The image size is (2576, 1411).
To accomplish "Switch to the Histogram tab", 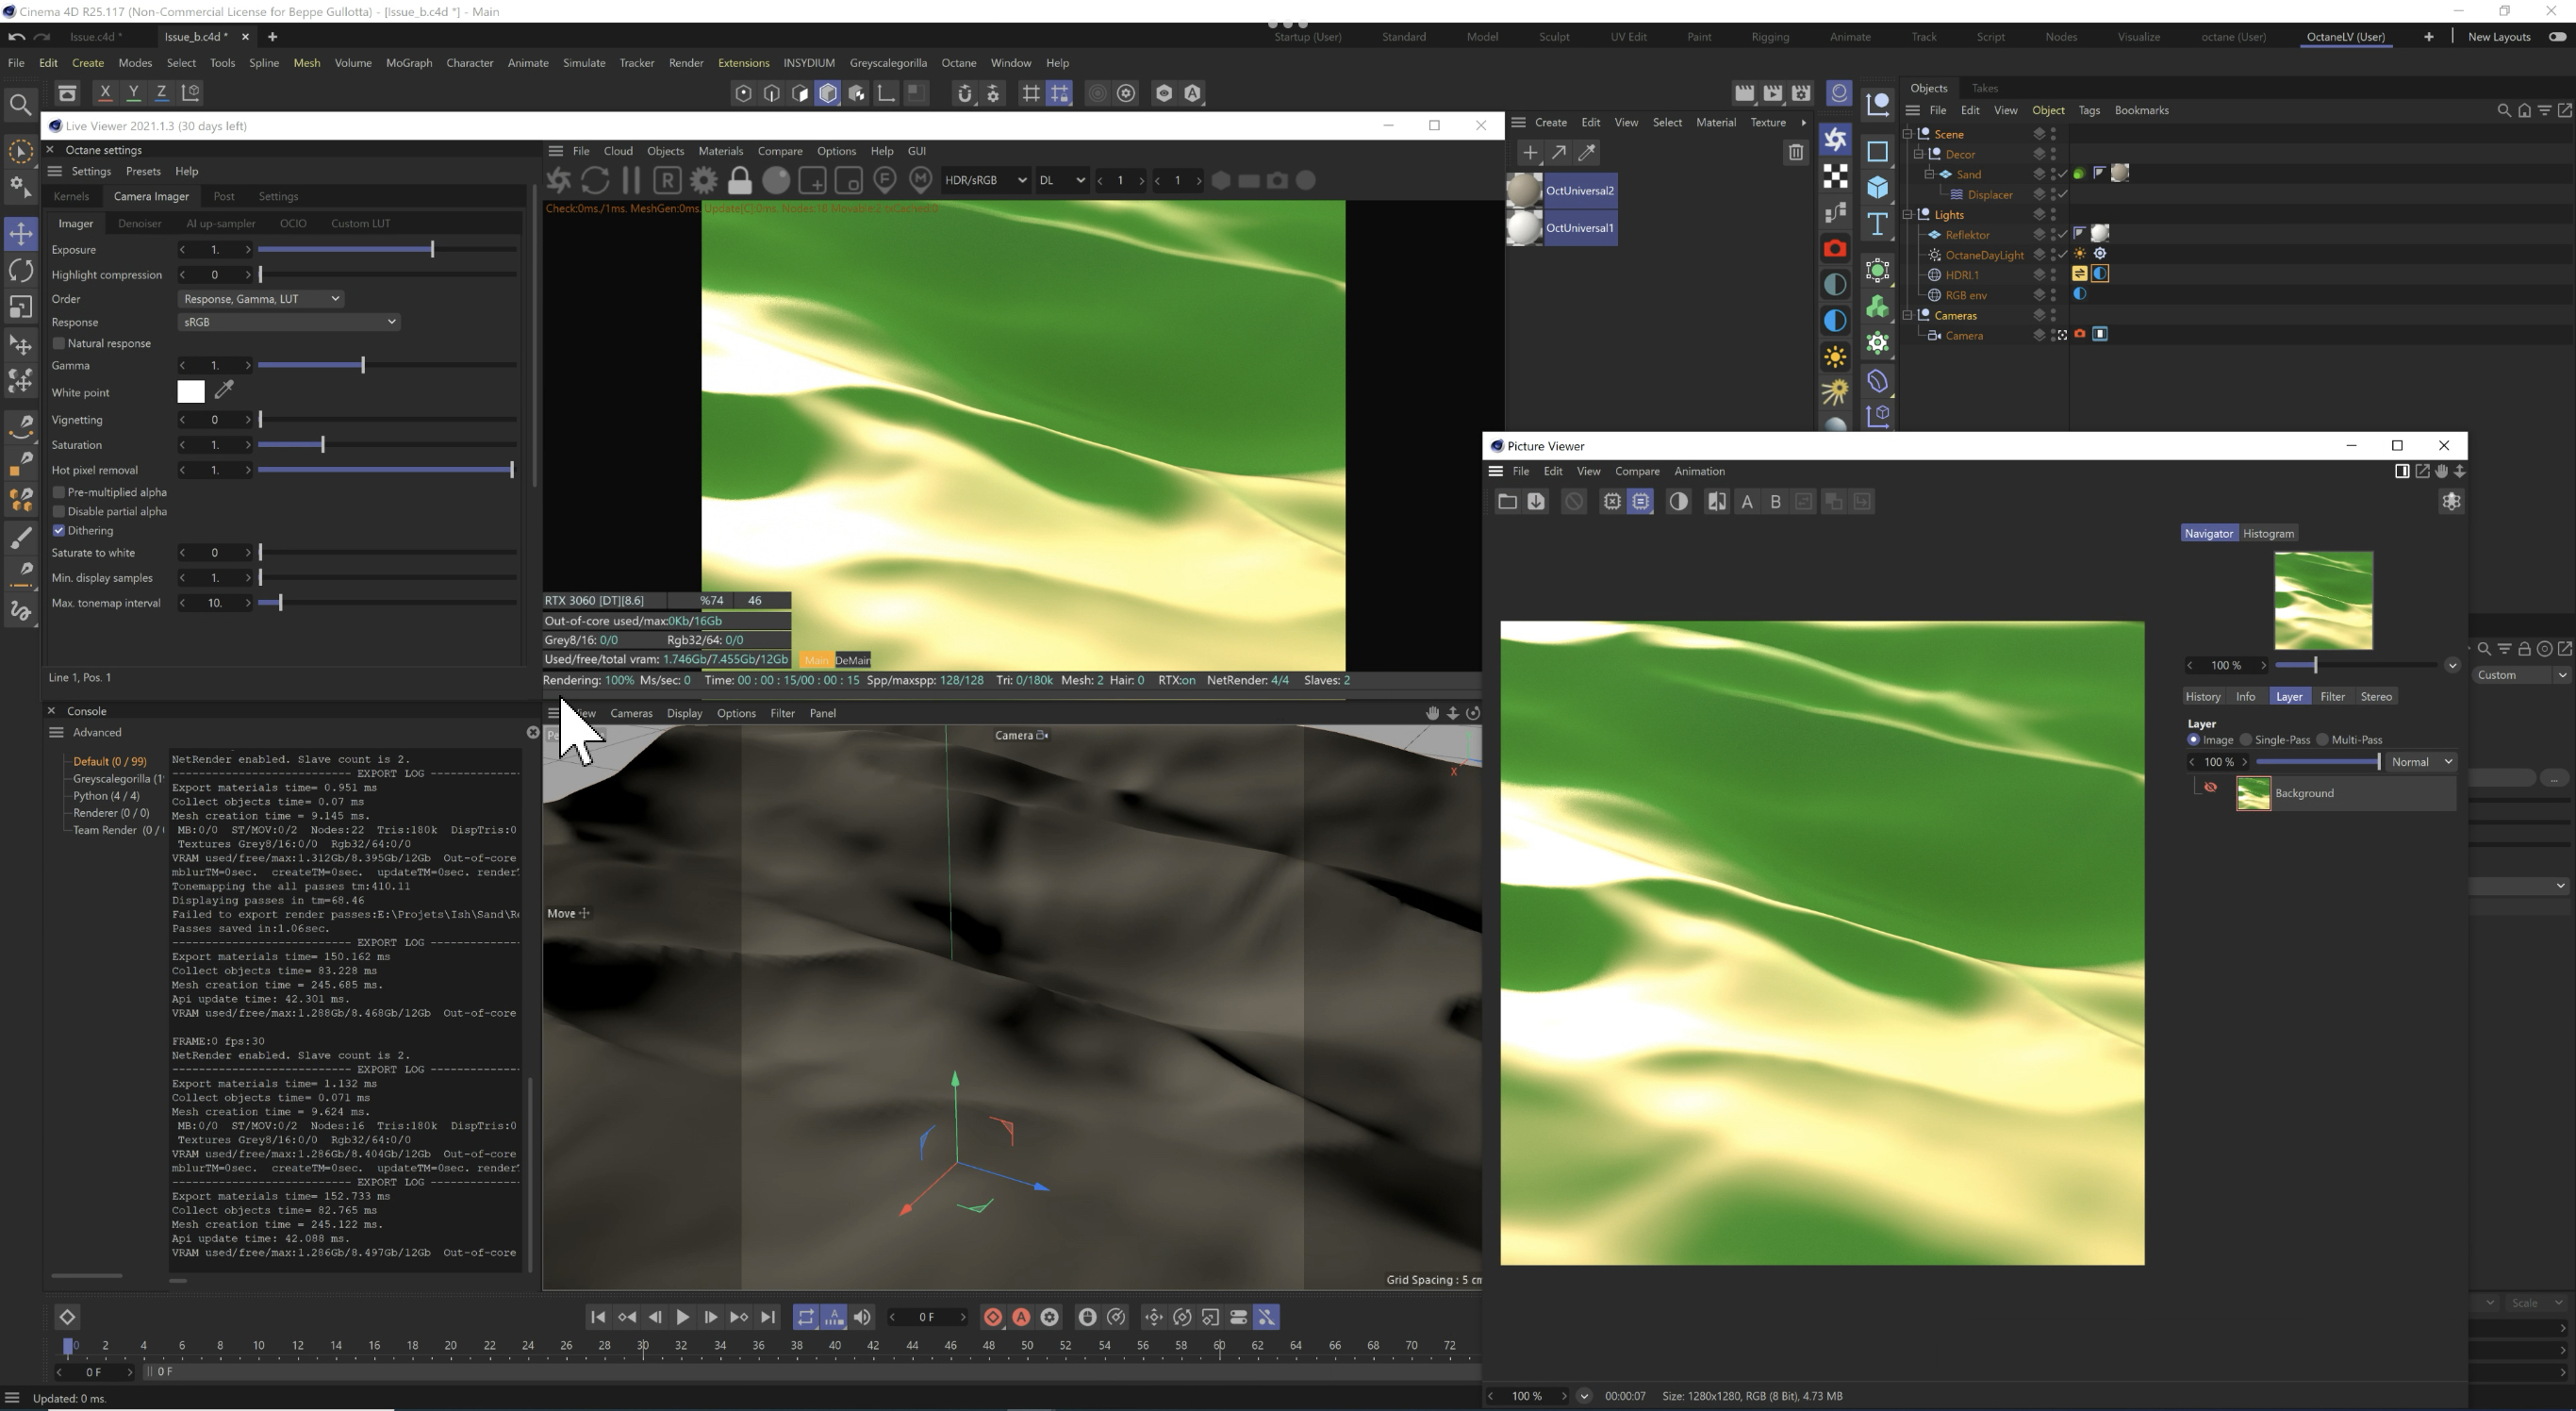I will [x=2268, y=533].
